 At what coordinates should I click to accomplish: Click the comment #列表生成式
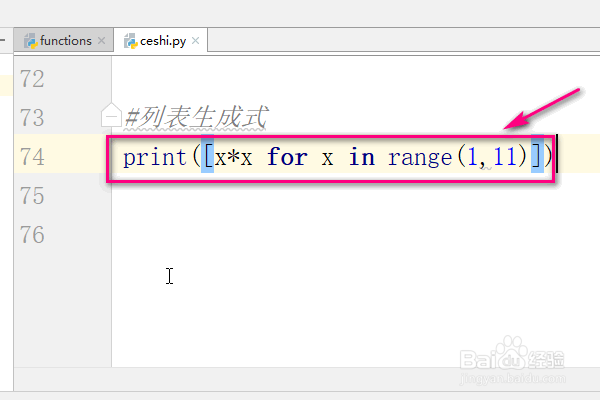(x=196, y=117)
